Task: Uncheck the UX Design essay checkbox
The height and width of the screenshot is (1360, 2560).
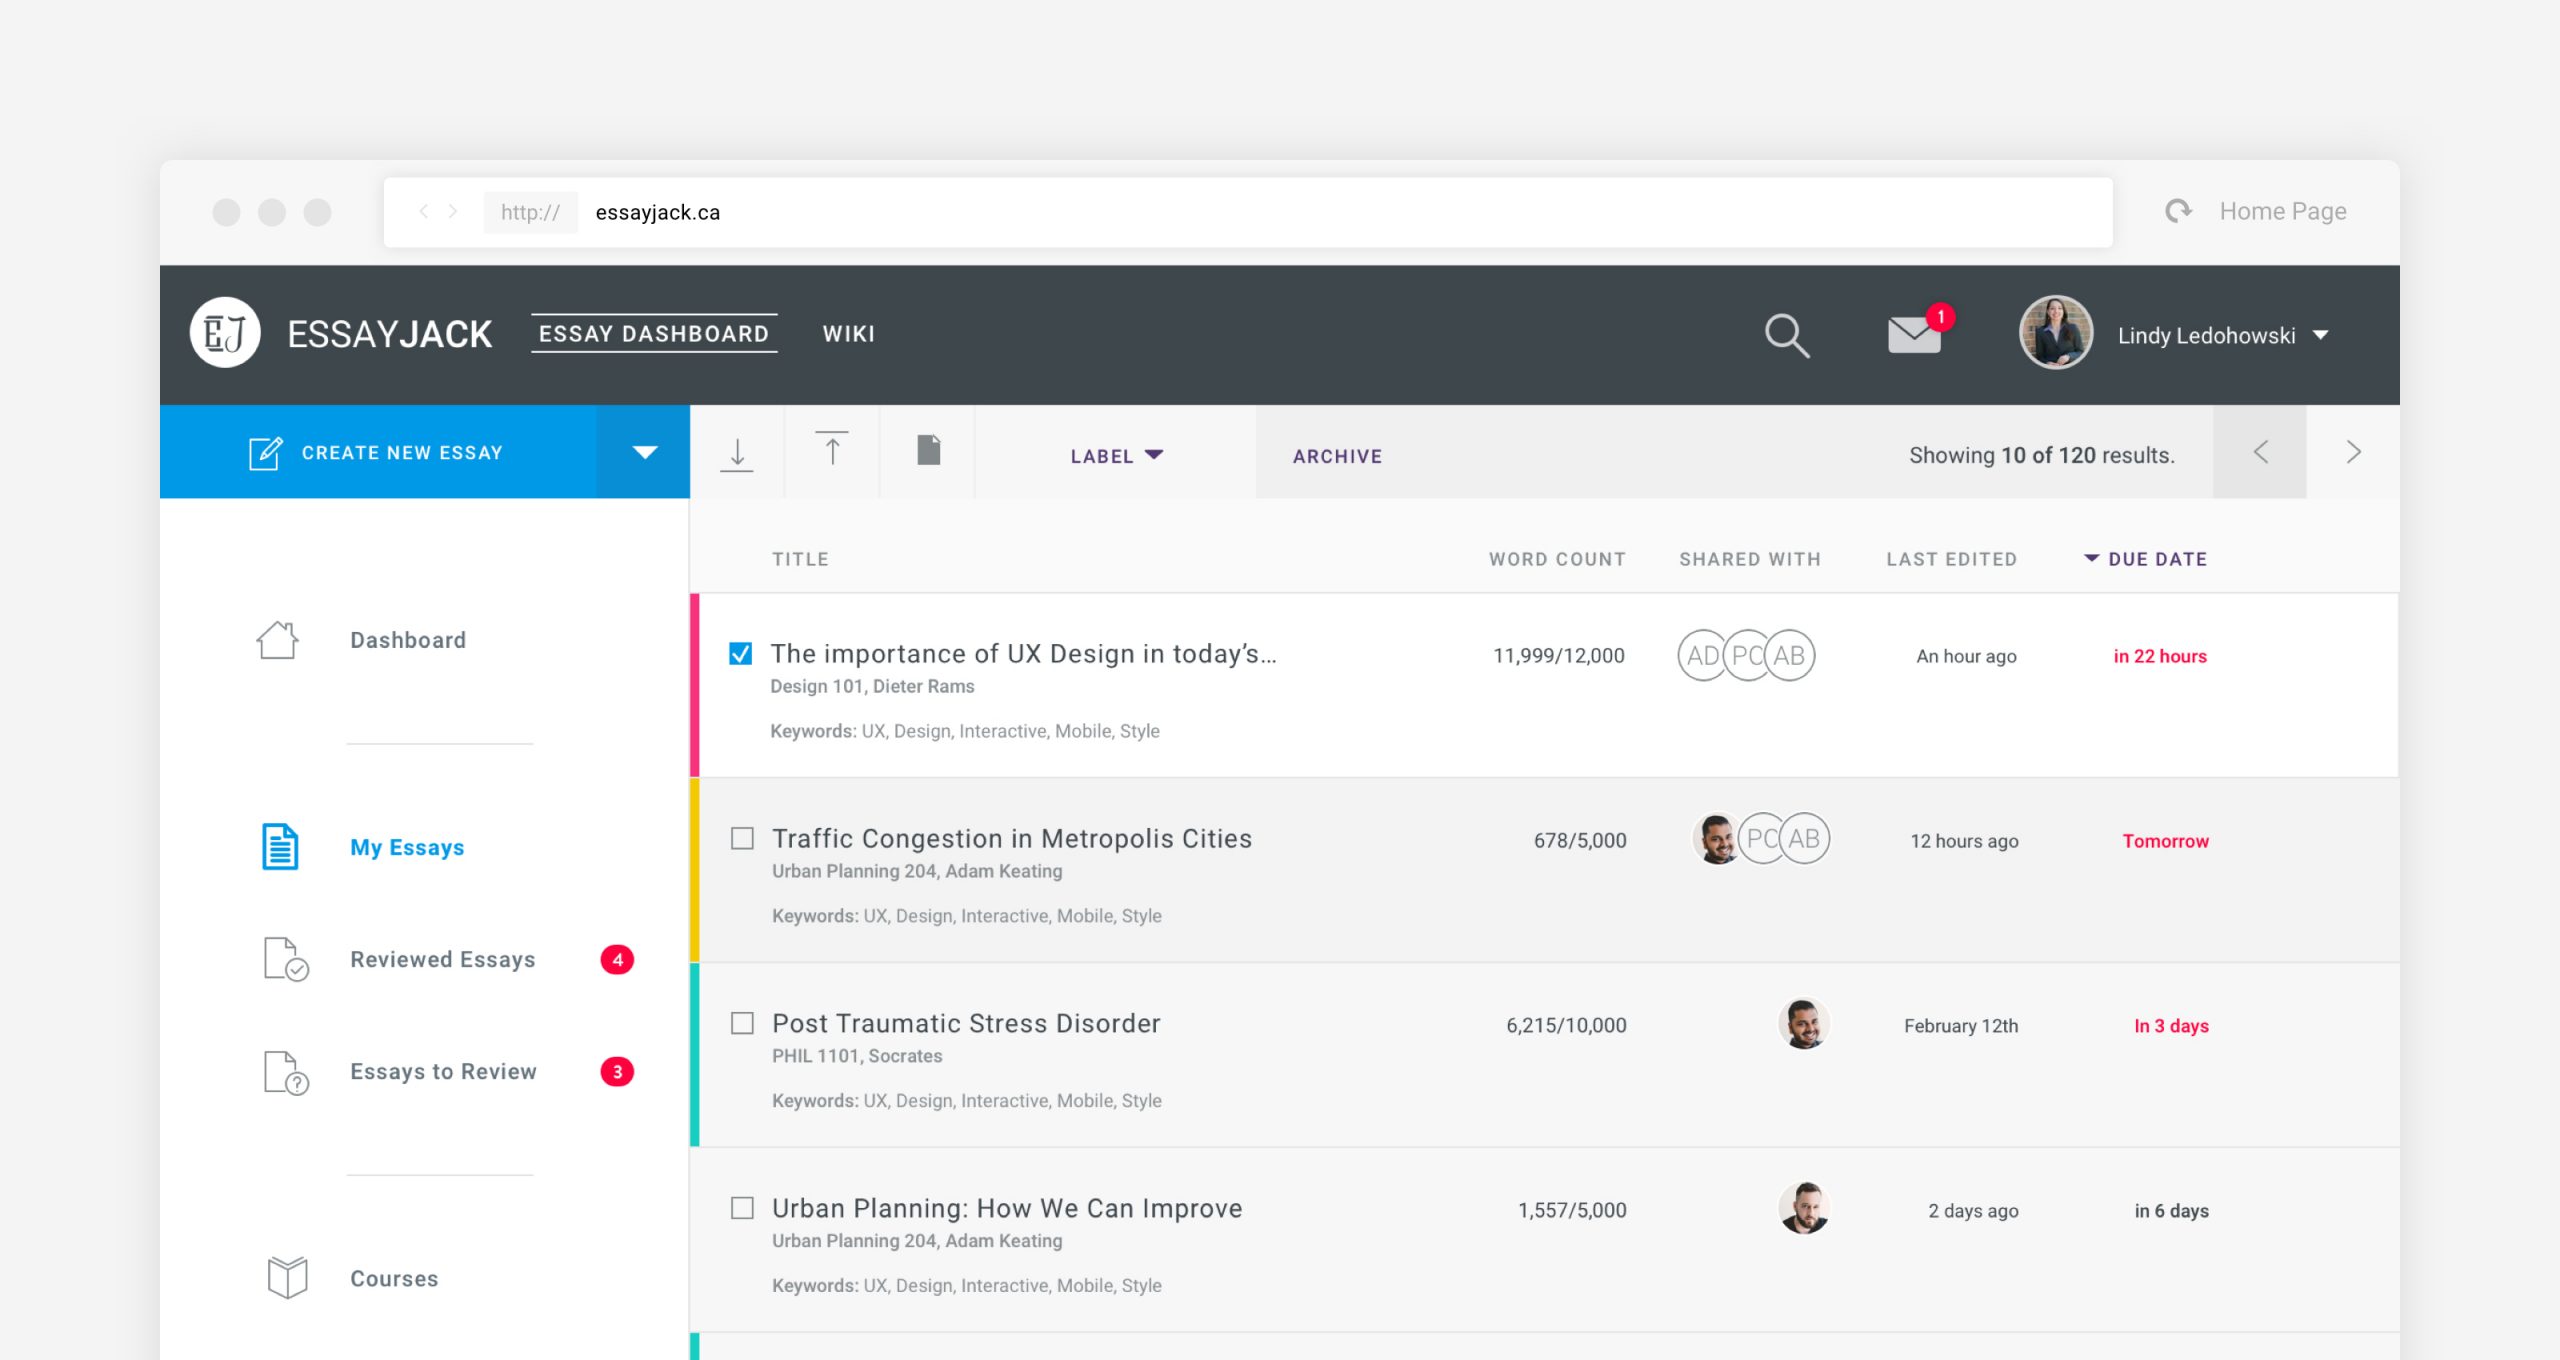Action: [x=741, y=654]
